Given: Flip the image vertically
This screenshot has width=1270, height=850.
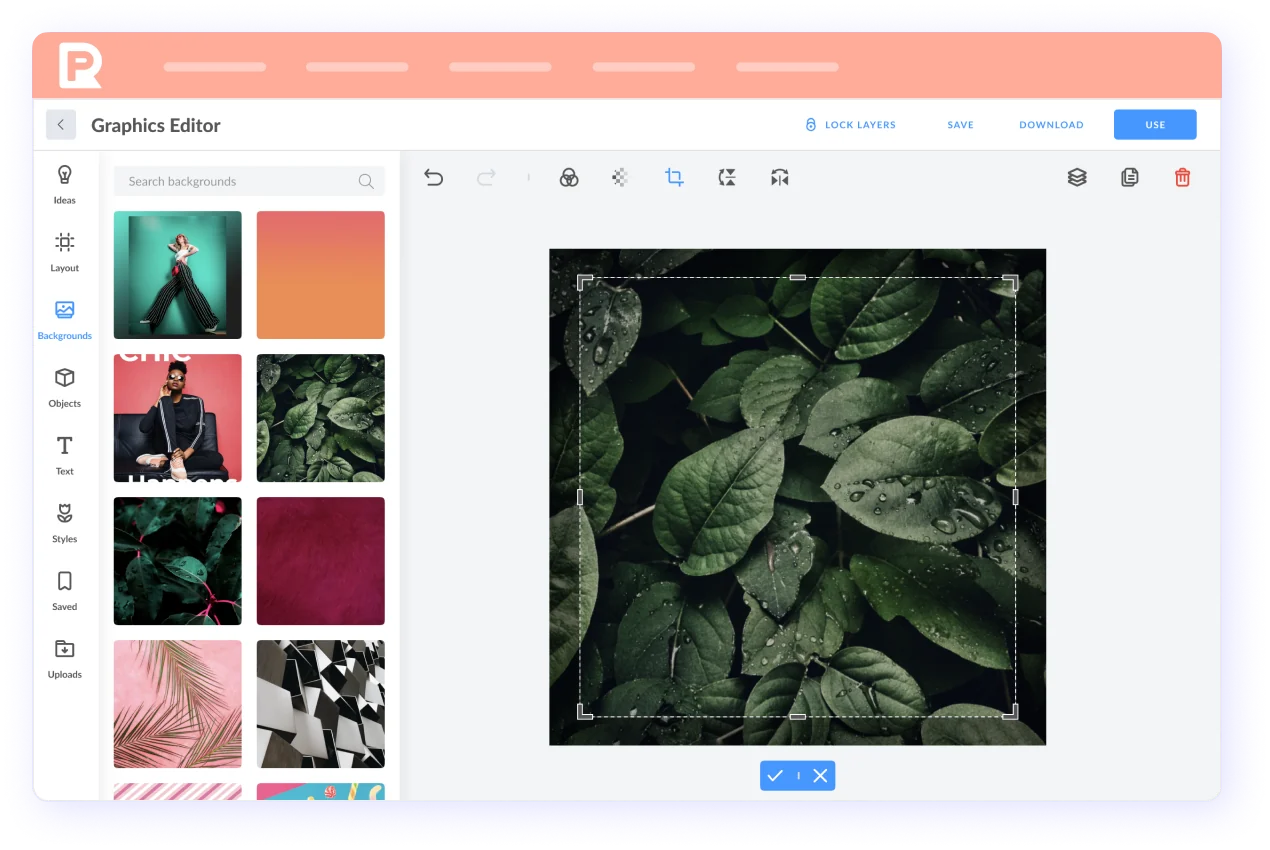Looking at the screenshot, I should [x=727, y=178].
